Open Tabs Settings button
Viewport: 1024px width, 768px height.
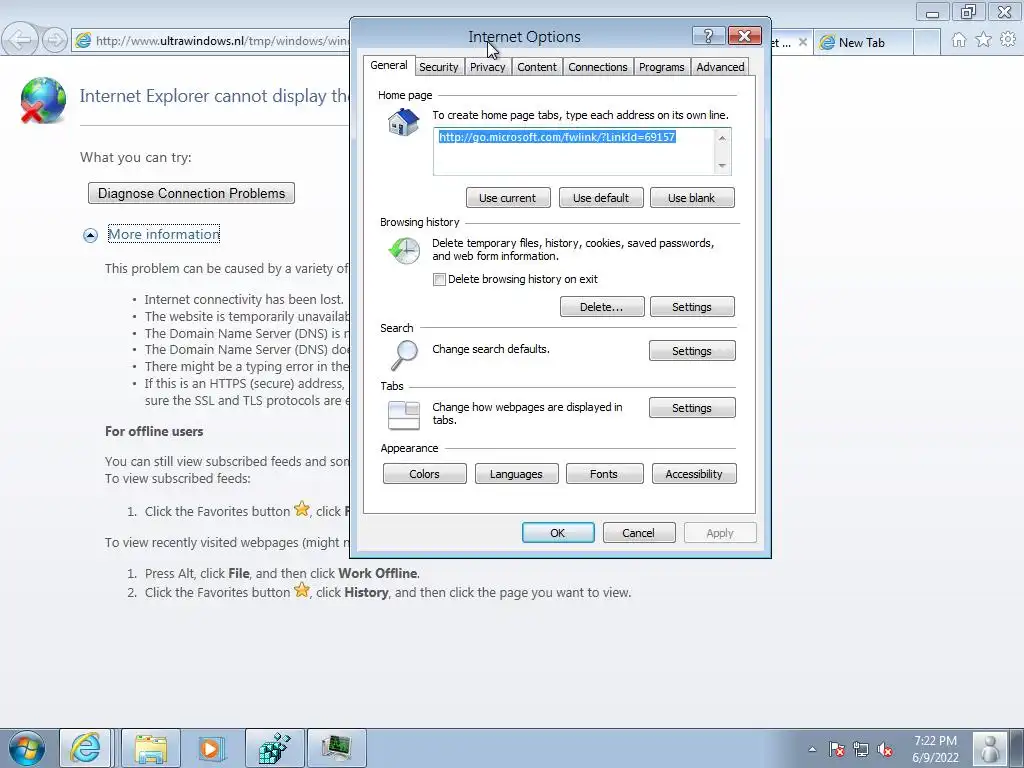(x=692, y=408)
